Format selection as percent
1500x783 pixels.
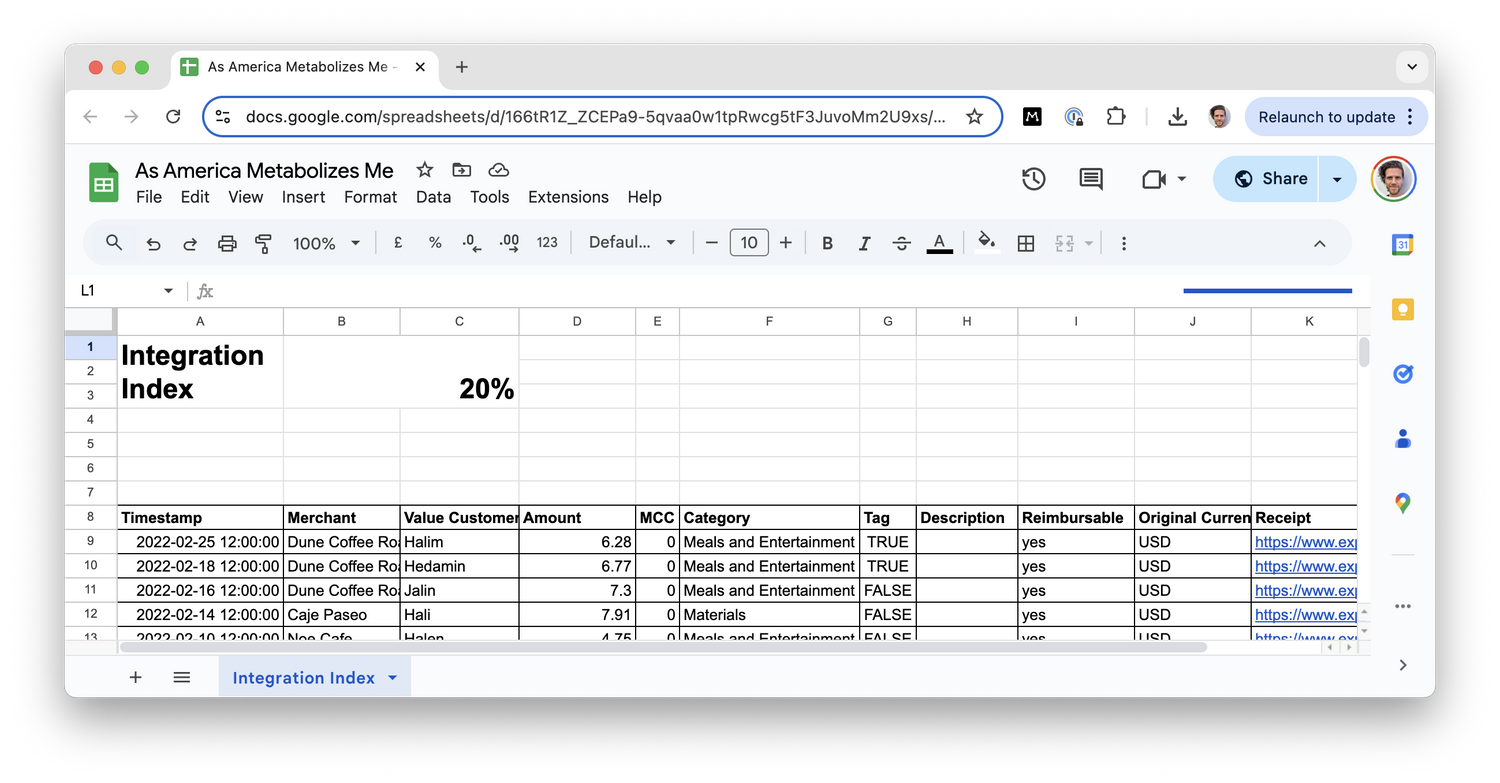(434, 242)
